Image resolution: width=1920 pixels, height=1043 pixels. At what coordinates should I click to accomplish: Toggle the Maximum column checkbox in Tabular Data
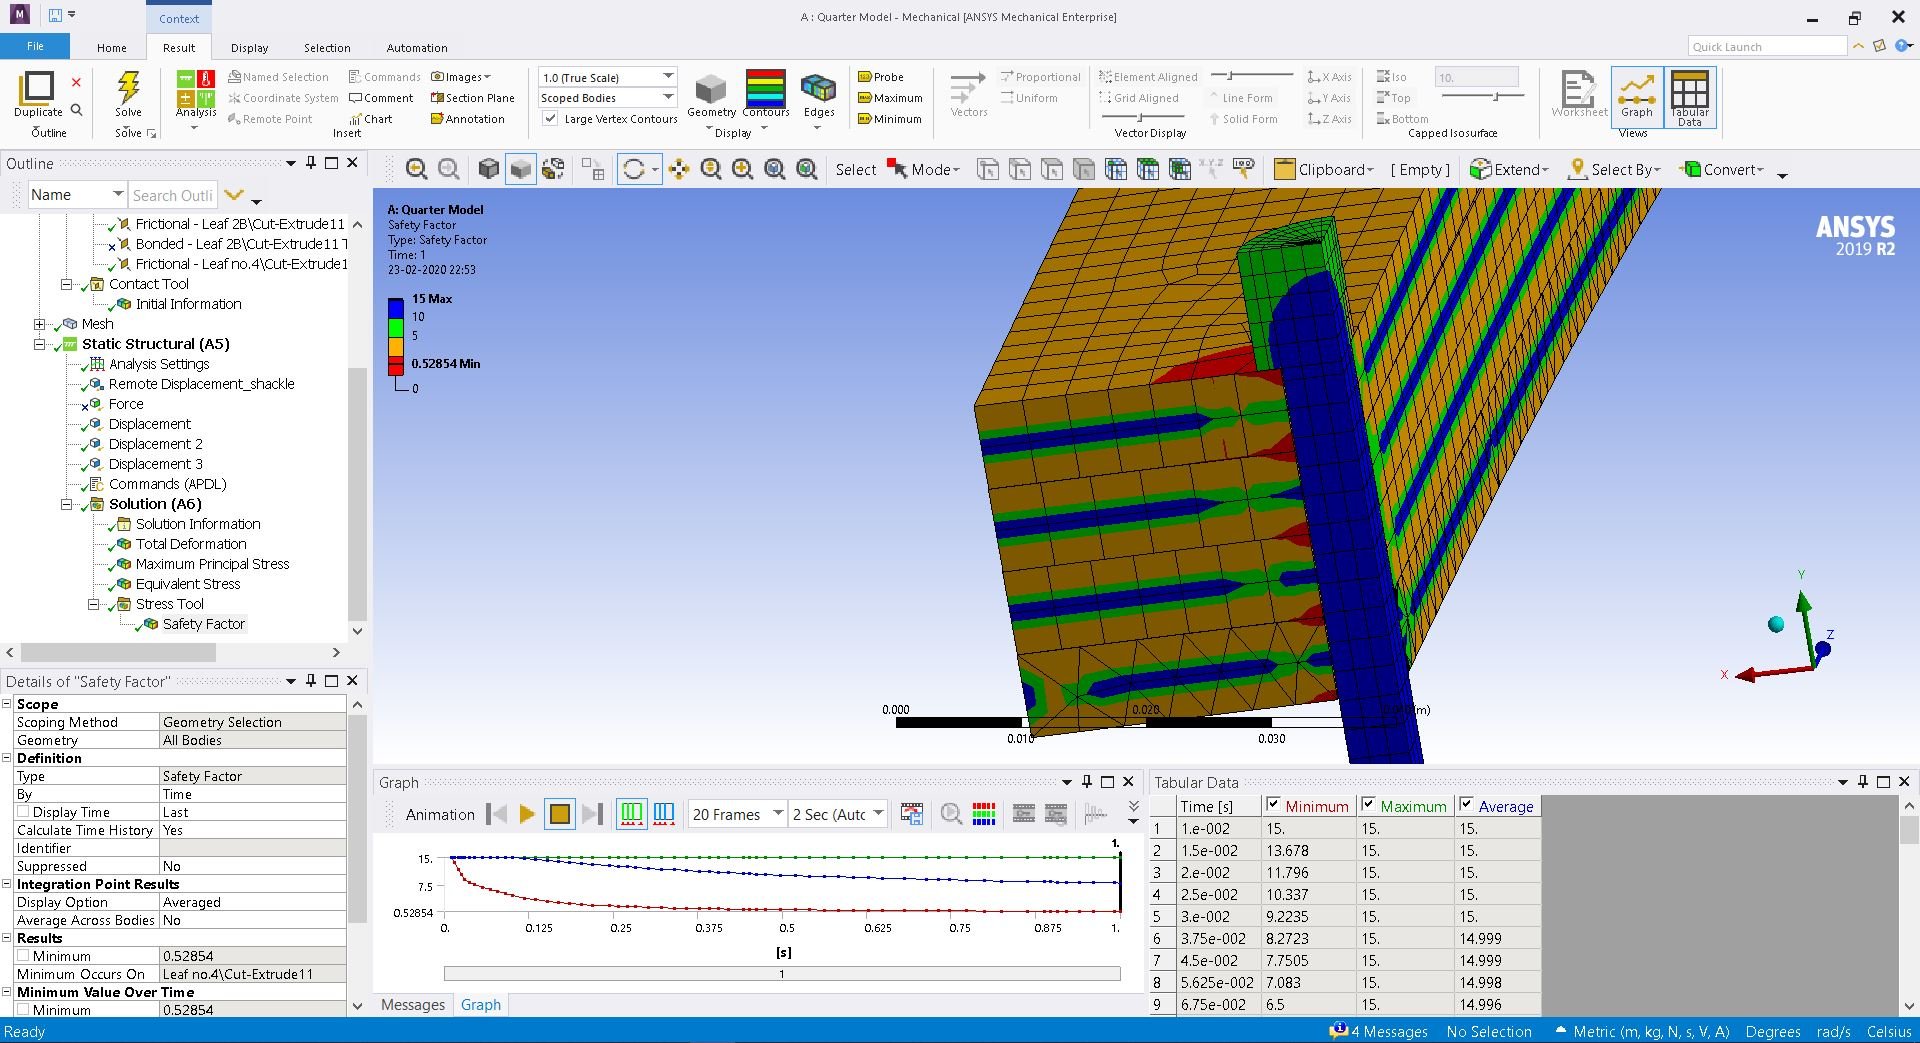point(1367,805)
